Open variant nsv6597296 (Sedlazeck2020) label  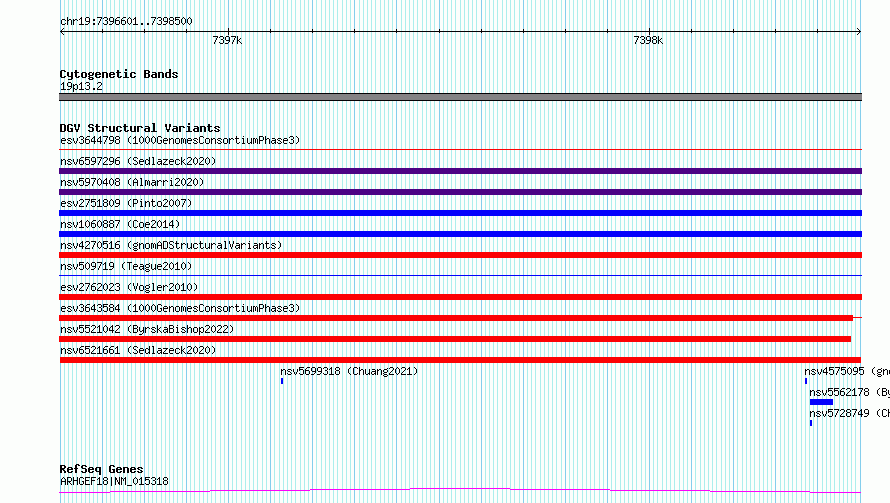click(138, 161)
